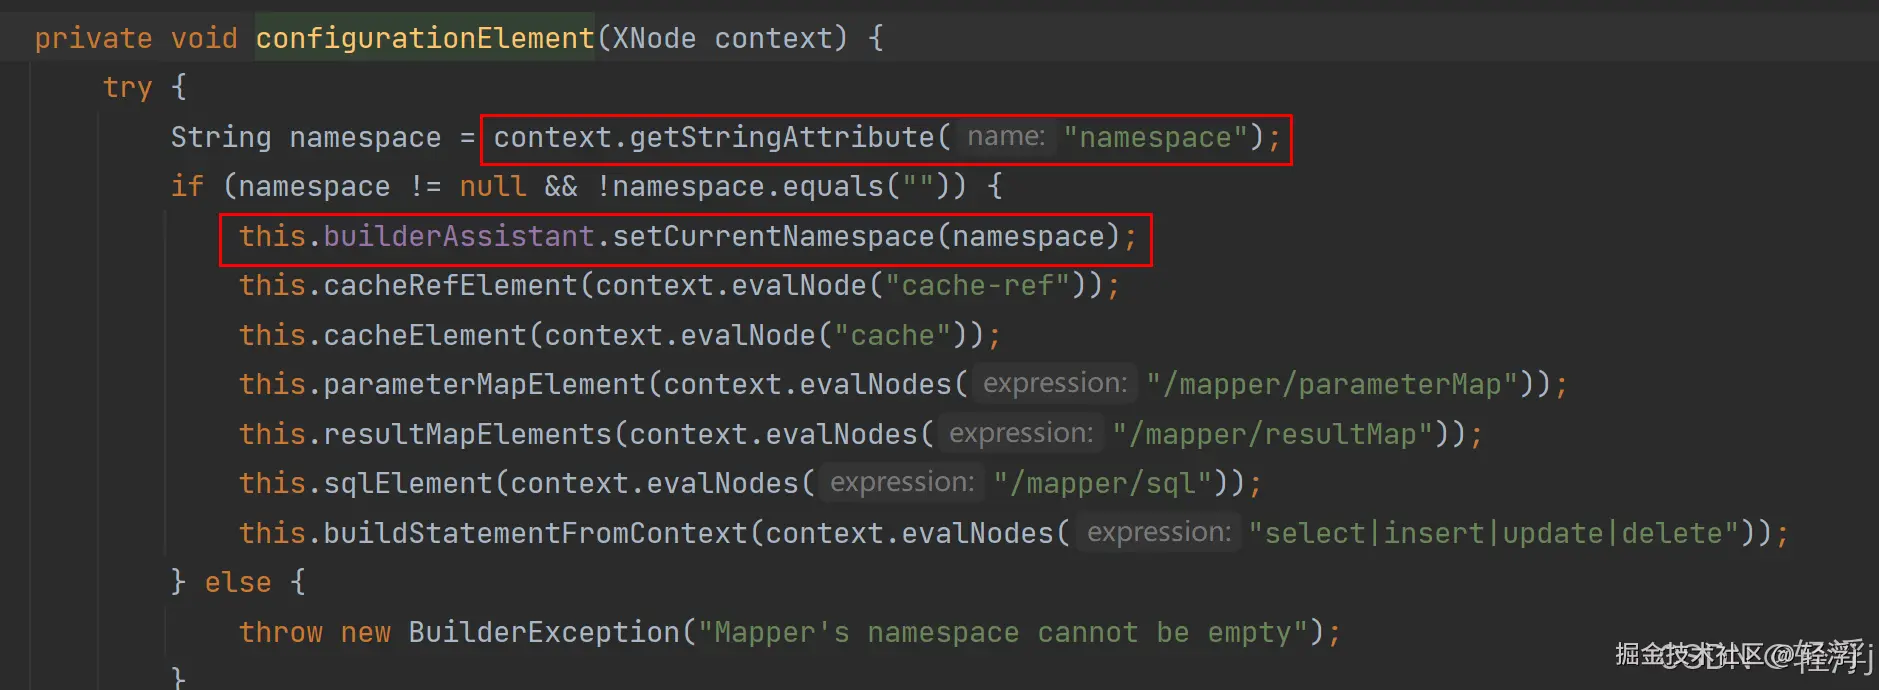Viewport: 1879px width, 690px height.
Task: Click the cacheRefElement method call
Action: (x=450, y=285)
